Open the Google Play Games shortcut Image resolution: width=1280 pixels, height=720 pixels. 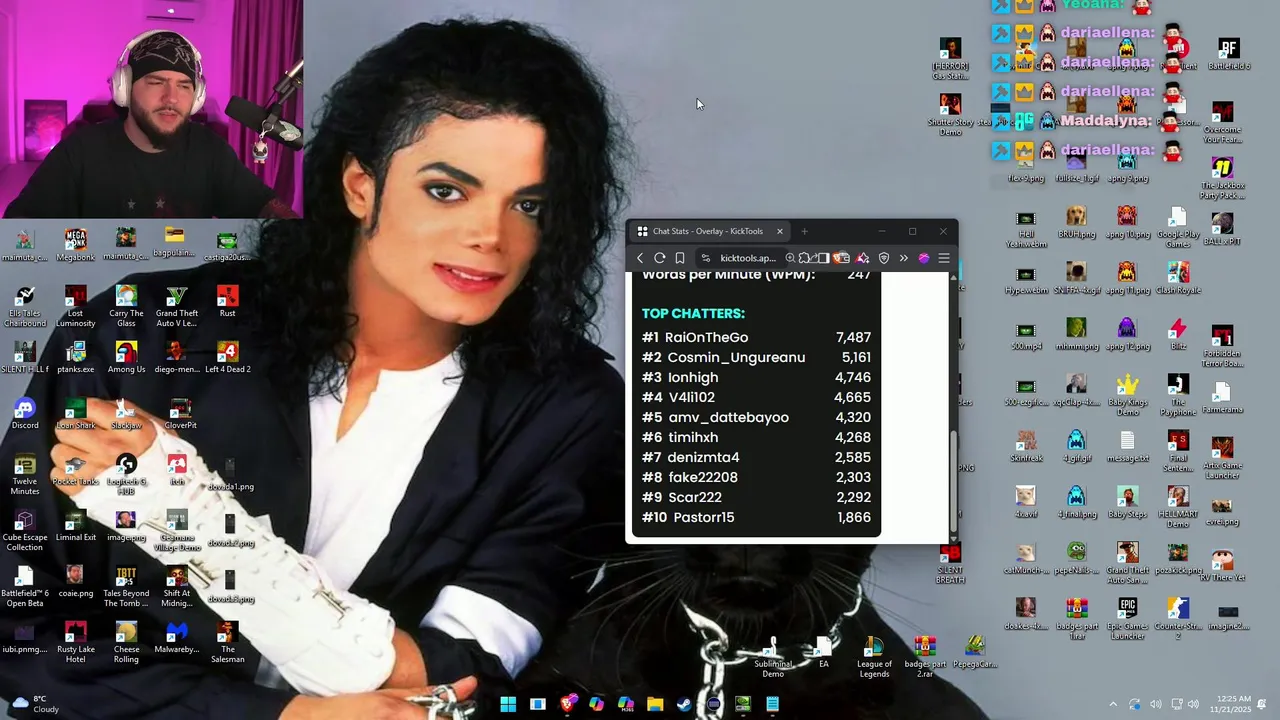[x=1178, y=227]
